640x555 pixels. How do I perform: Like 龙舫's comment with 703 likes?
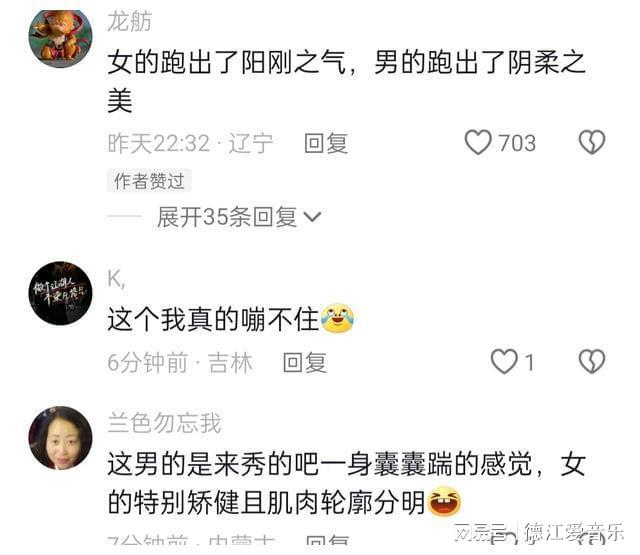point(478,142)
